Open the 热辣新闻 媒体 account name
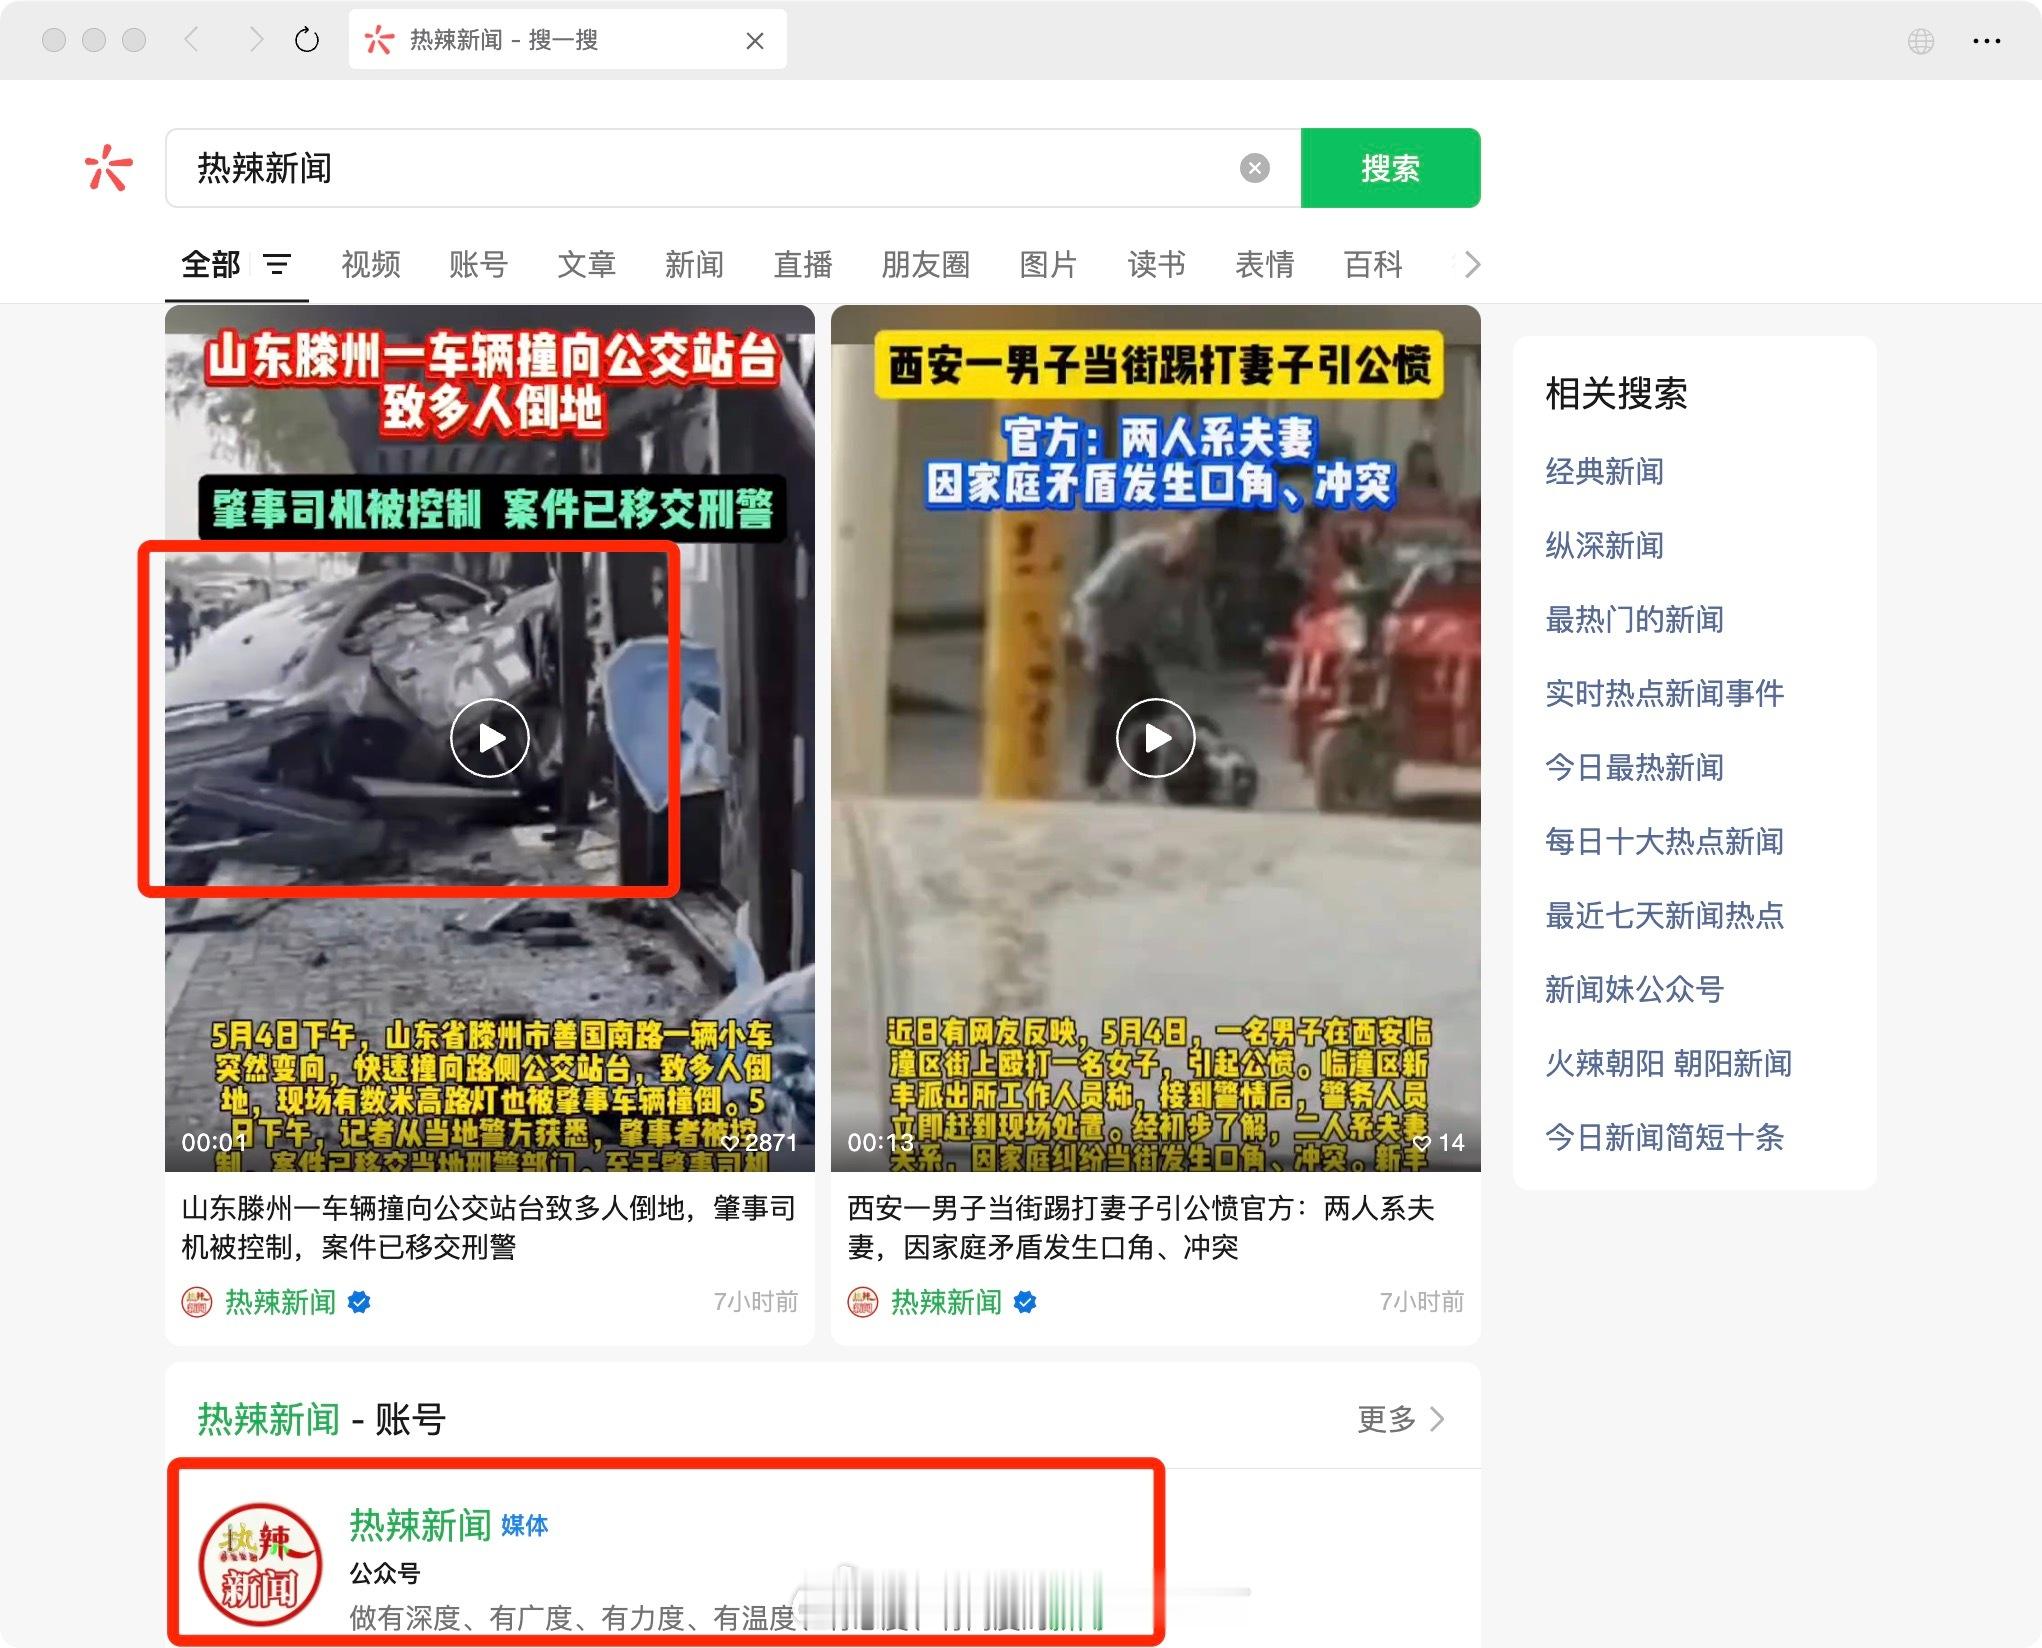This screenshot has height=1648, width=2042. pos(420,1525)
